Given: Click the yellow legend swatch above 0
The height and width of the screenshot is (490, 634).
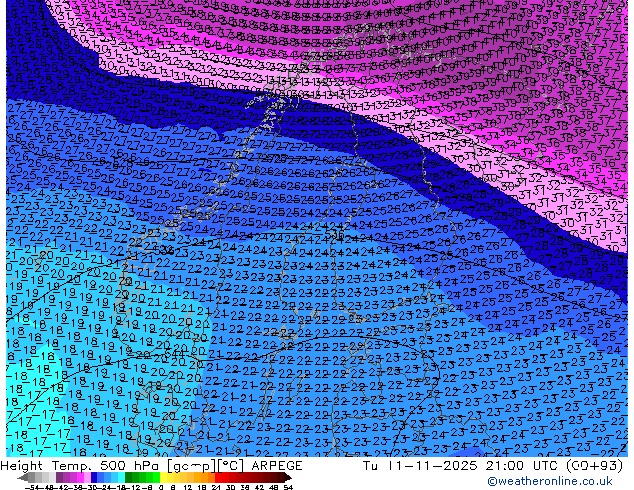Looking at the screenshot, I should point(164,477).
